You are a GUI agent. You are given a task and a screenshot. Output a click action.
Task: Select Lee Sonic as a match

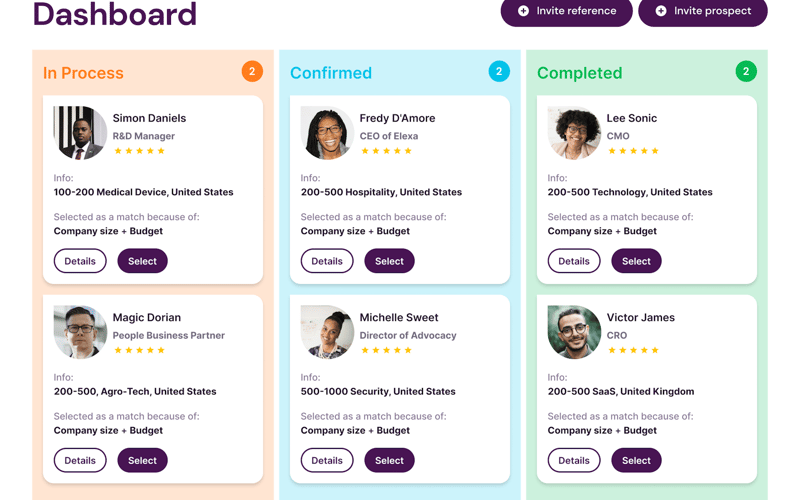point(636,261)
